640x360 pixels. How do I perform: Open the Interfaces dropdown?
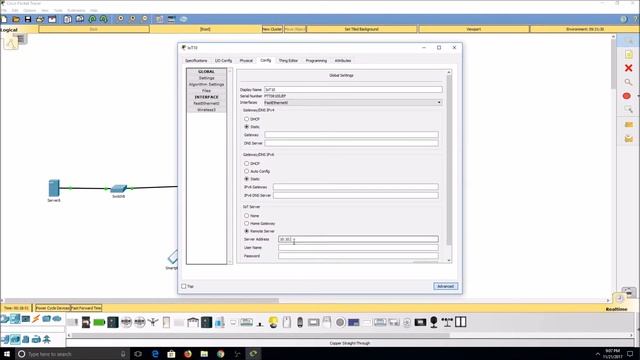(353, 102)
